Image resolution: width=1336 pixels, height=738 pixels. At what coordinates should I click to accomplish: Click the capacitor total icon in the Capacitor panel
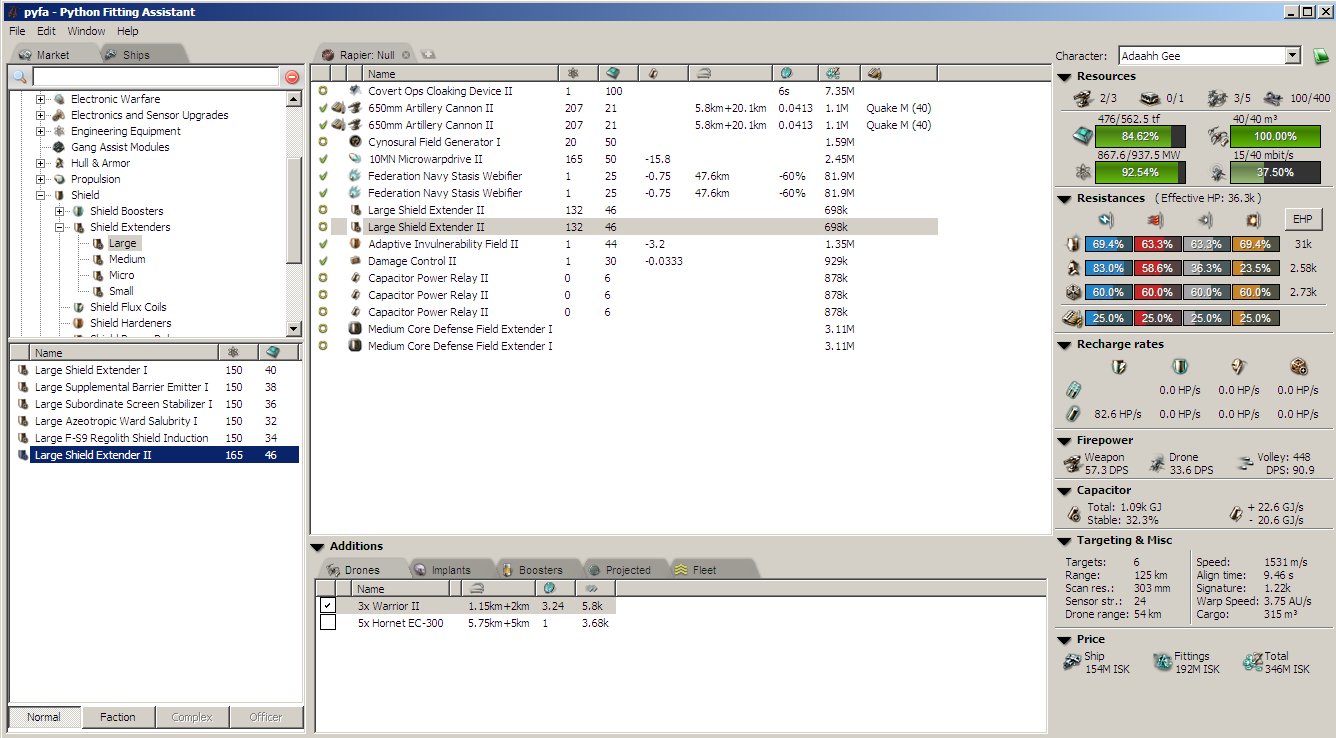[1074, 513]
